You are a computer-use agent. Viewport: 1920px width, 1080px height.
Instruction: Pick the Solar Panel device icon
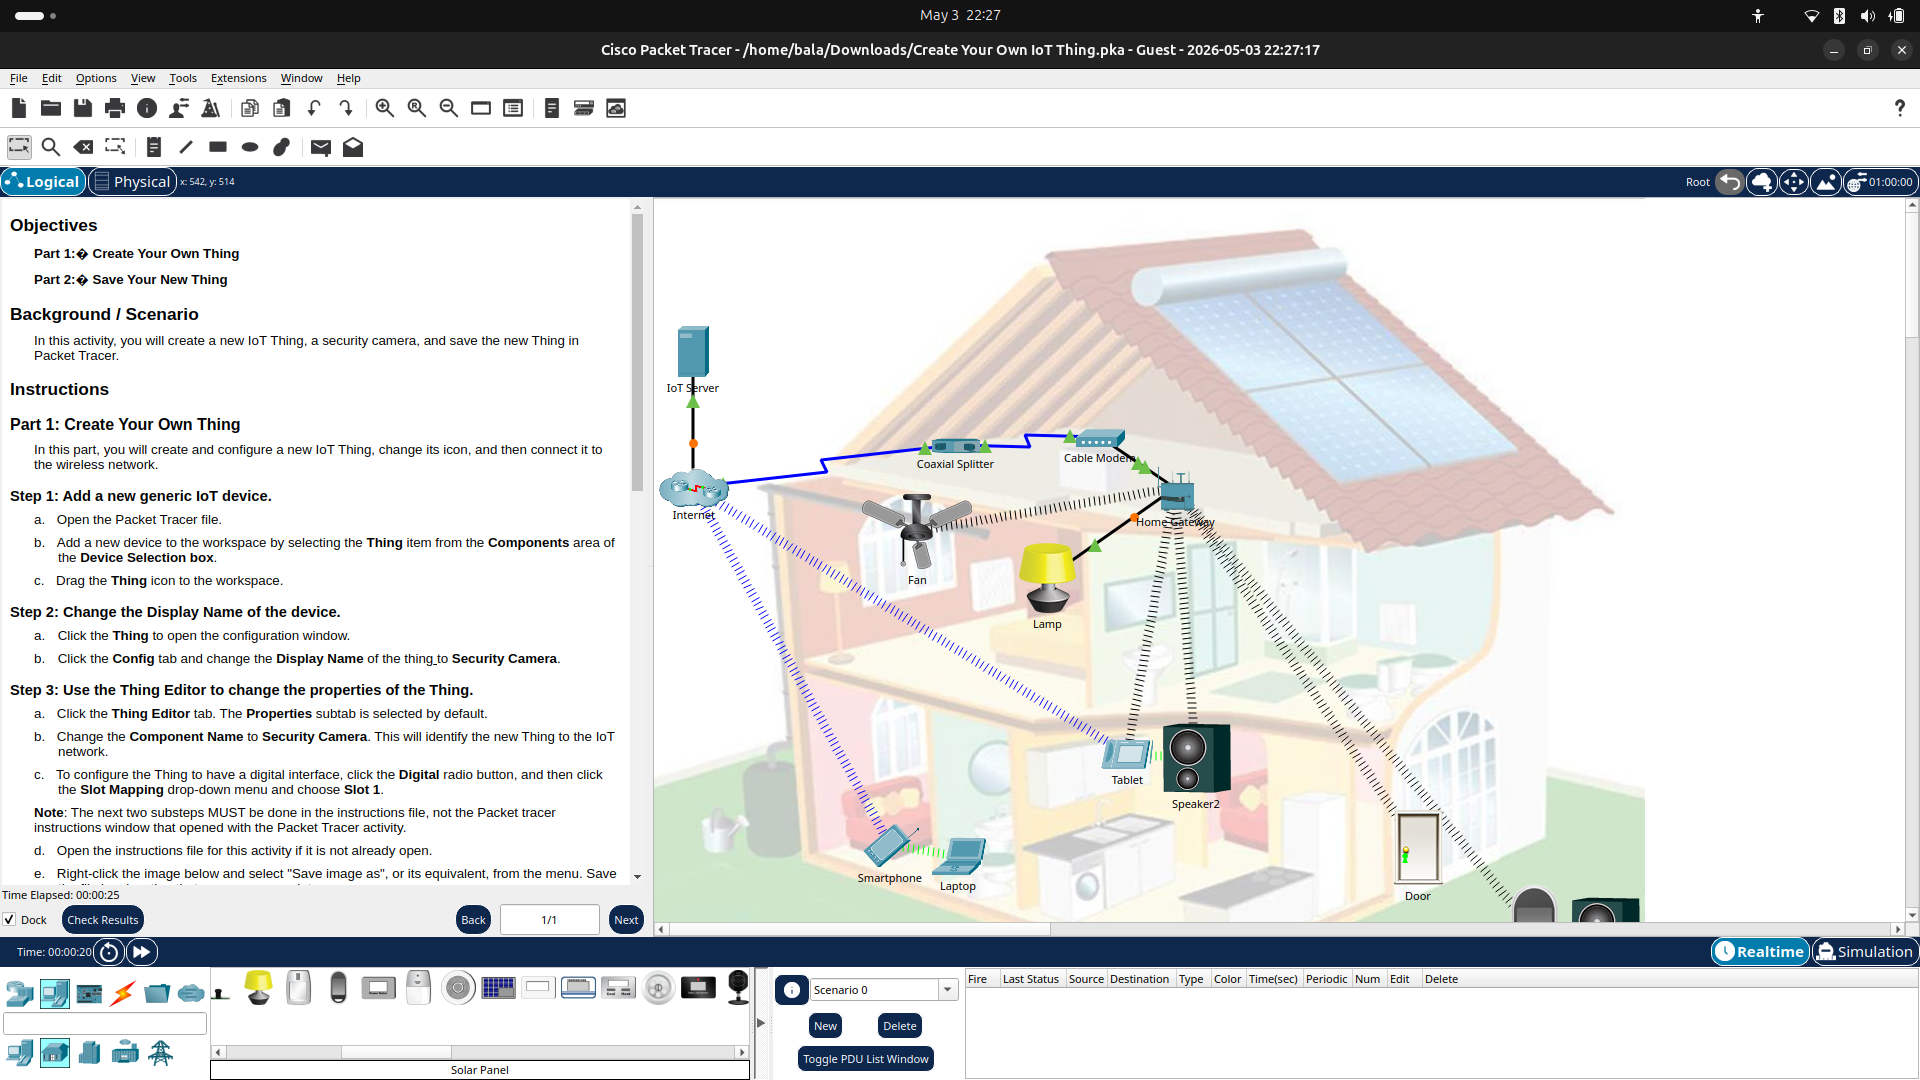[x=498, y=988]
